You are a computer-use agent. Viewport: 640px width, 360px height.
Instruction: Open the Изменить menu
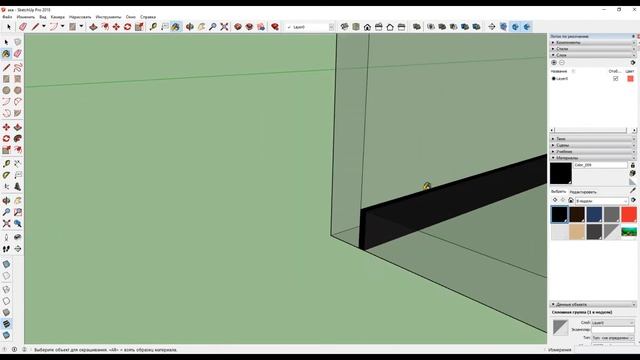(x=26, y=17)
